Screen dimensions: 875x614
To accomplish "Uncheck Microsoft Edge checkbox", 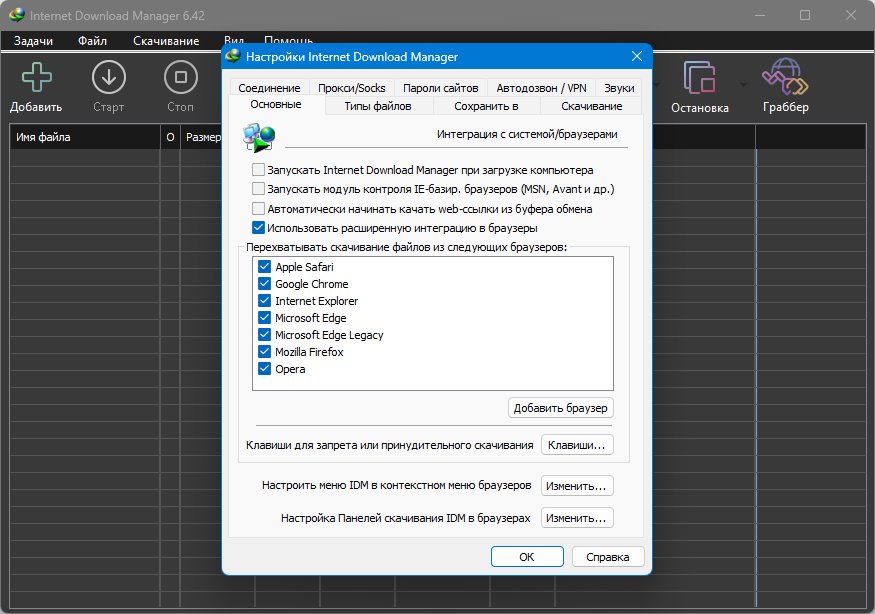I will (265, 318).
